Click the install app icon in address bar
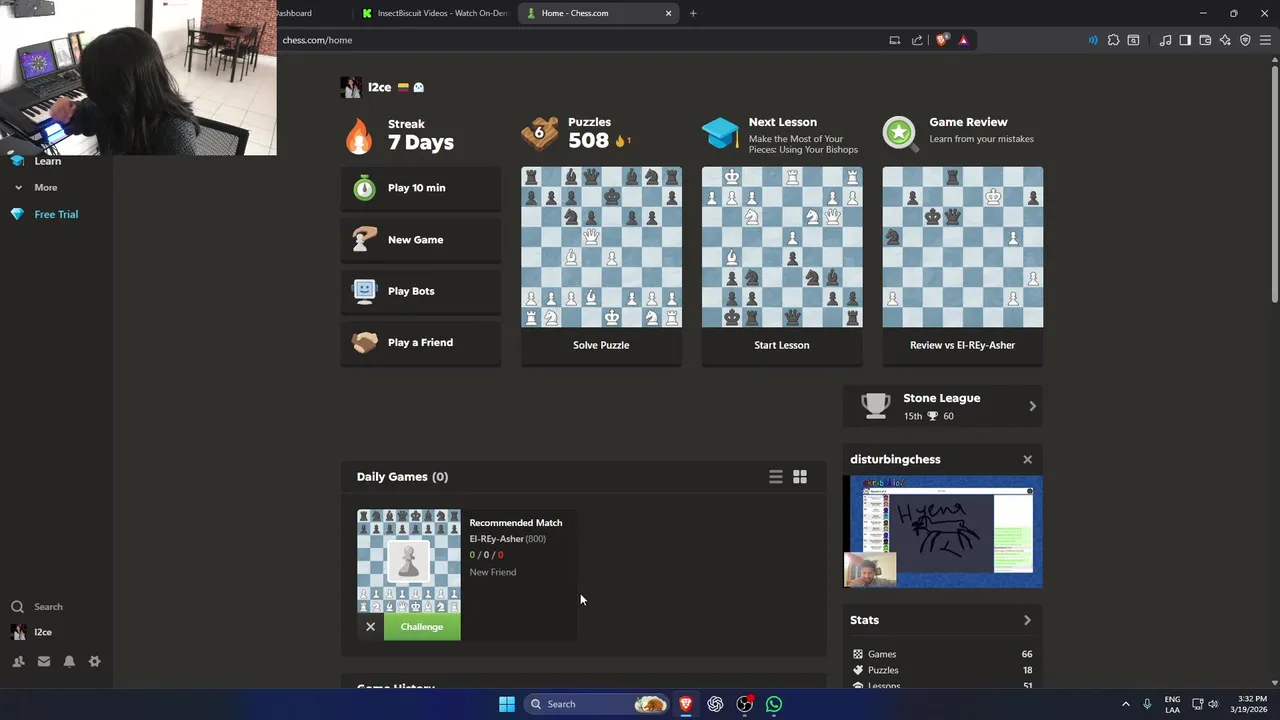Viewport: 1280px width, 720px height. point(895,40)
